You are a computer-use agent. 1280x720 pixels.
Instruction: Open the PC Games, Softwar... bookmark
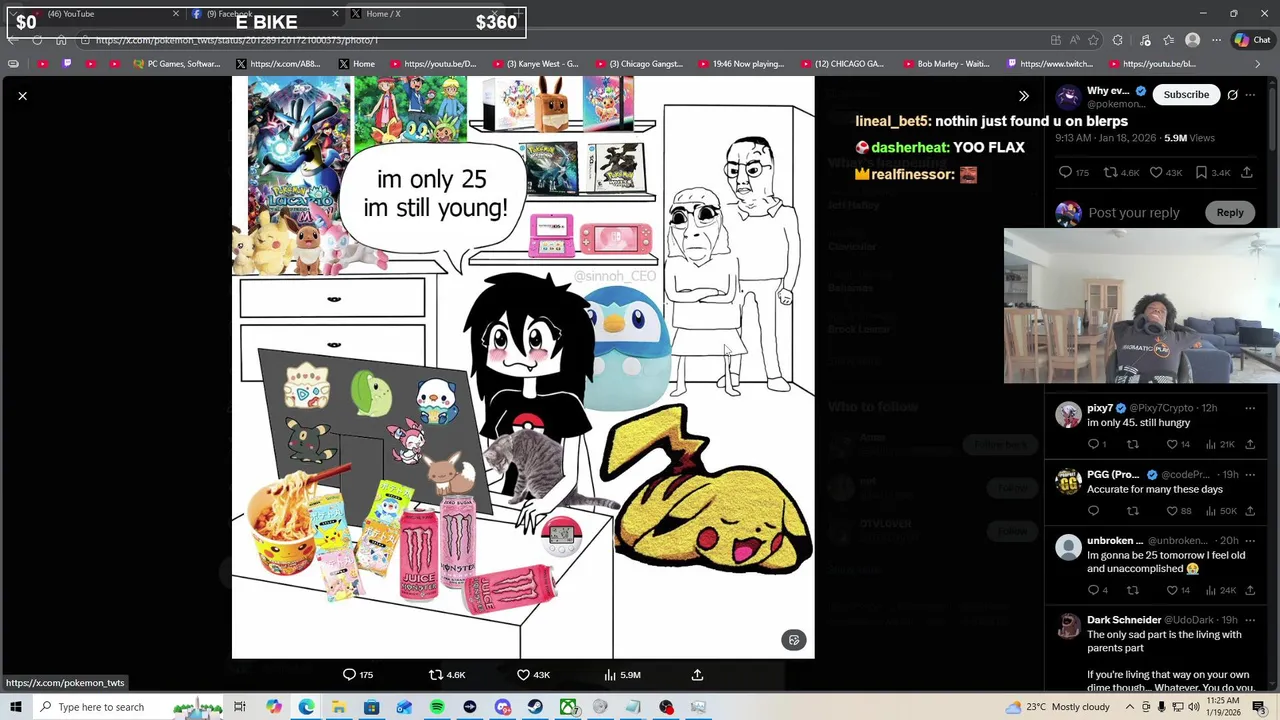177,64
